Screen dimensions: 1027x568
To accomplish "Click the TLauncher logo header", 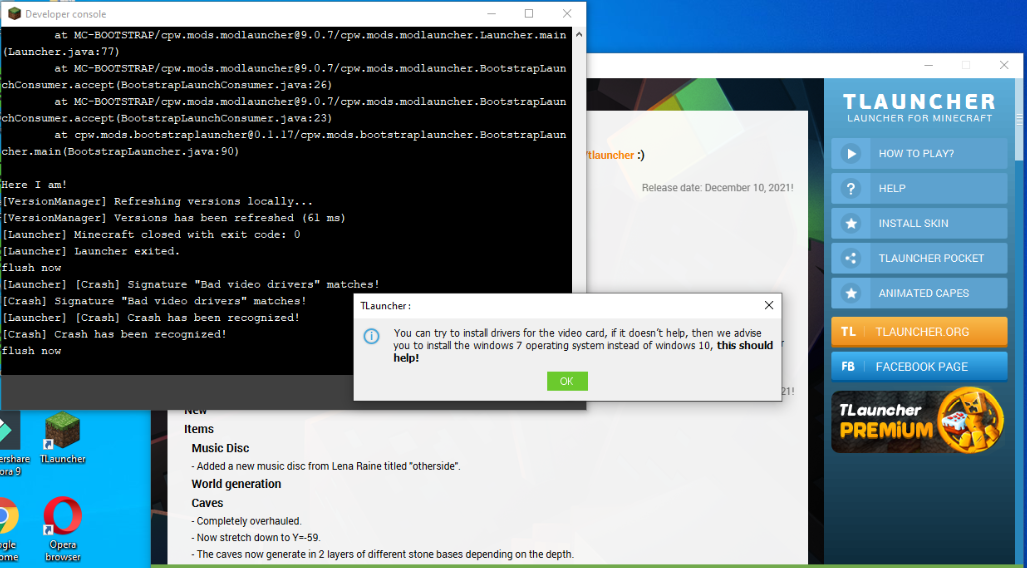I will click(919, 107).
